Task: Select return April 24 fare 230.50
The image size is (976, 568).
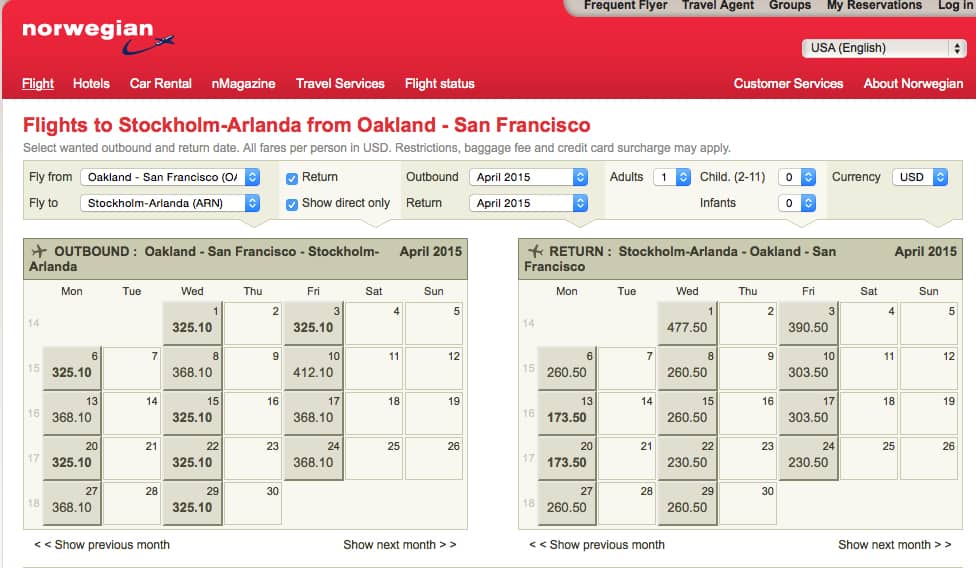Action: (x=808, y=459)
